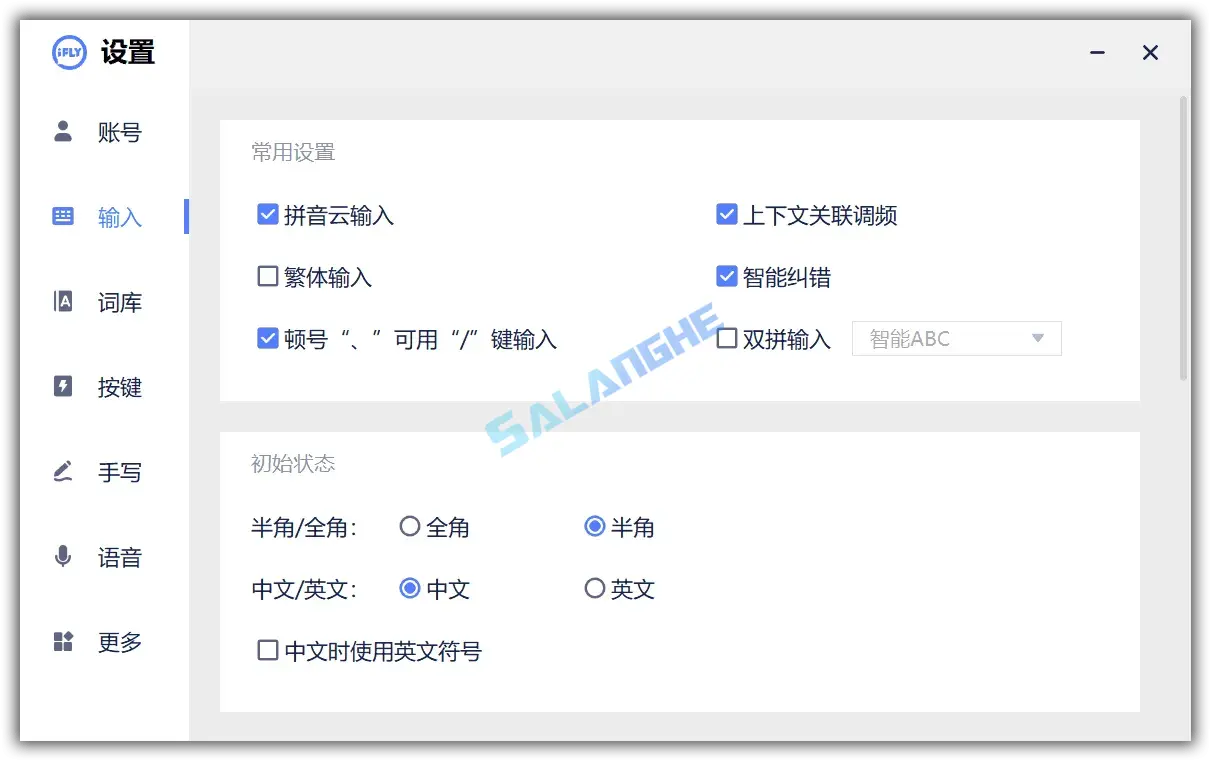Open the 词库 dictionary icon
The image size is (1211, 761).
62,301
